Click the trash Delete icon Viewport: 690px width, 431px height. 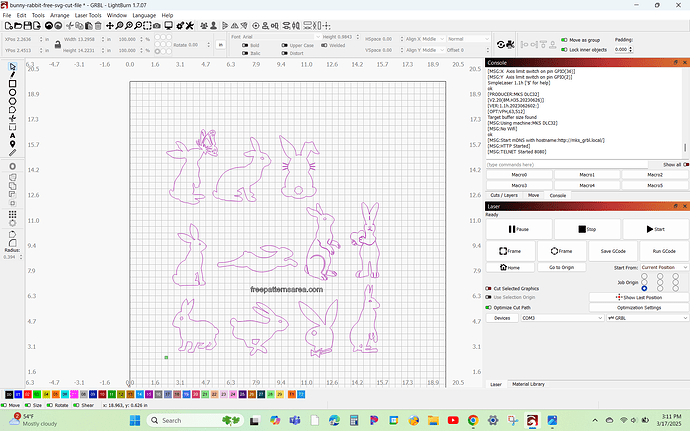pos(98,26)
